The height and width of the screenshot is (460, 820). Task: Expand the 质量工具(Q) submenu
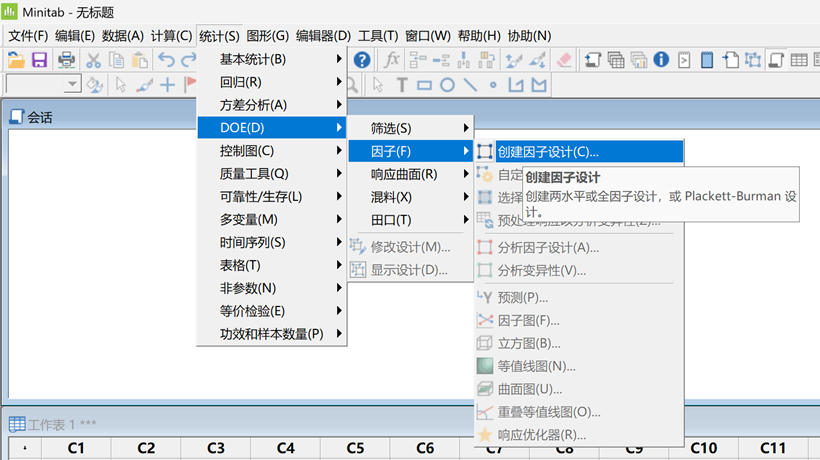tap(272, 174)
